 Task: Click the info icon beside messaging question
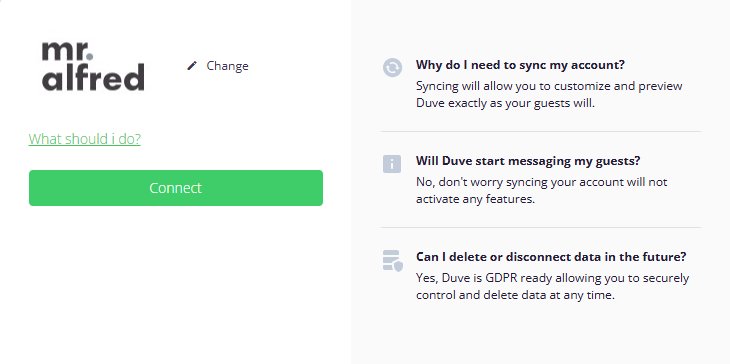coord(392,164)
